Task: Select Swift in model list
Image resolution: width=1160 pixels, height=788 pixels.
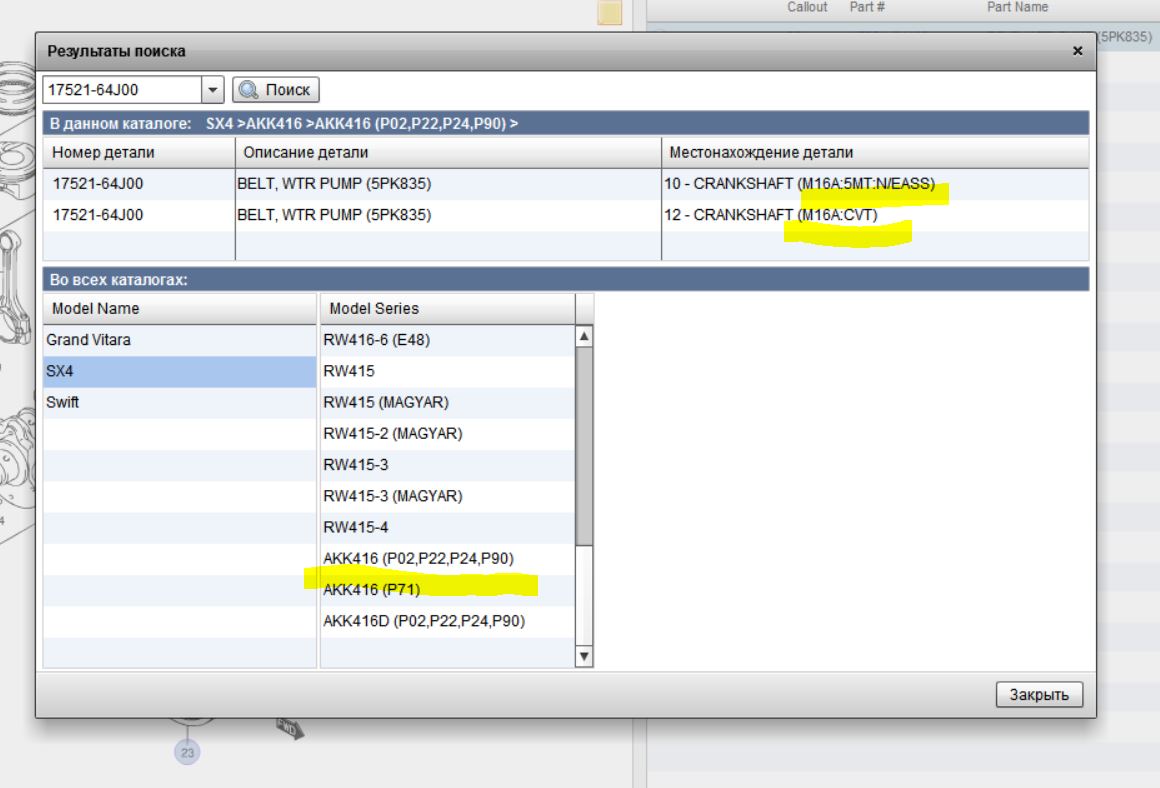Action: click(x=66, y=402)
